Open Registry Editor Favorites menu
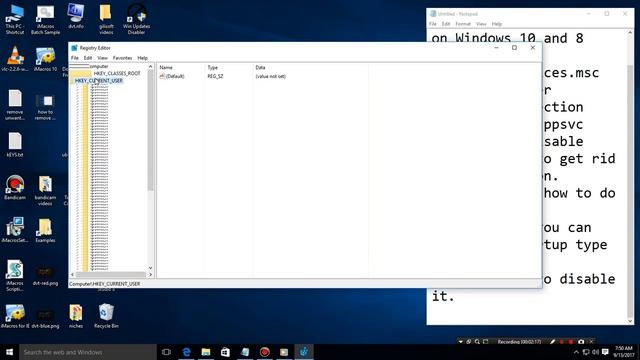The image size is (640, 360). coord(122,58)
